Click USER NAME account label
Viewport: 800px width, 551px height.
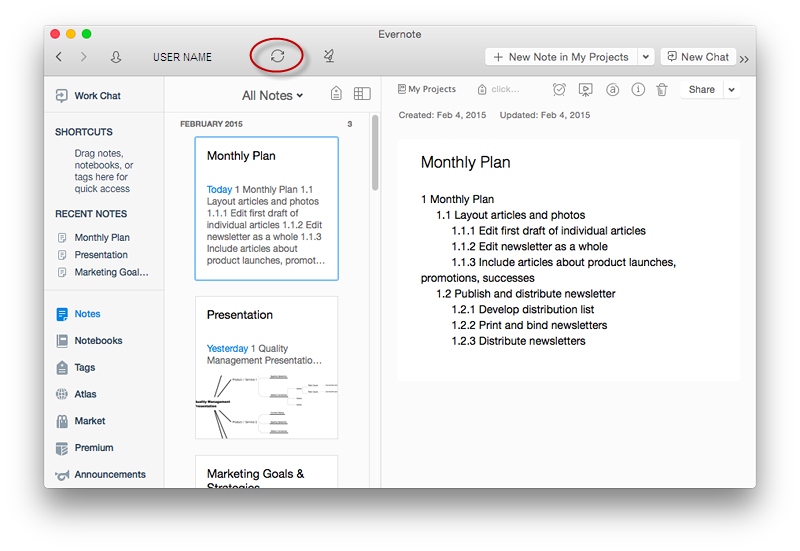(x=182, y=57)
